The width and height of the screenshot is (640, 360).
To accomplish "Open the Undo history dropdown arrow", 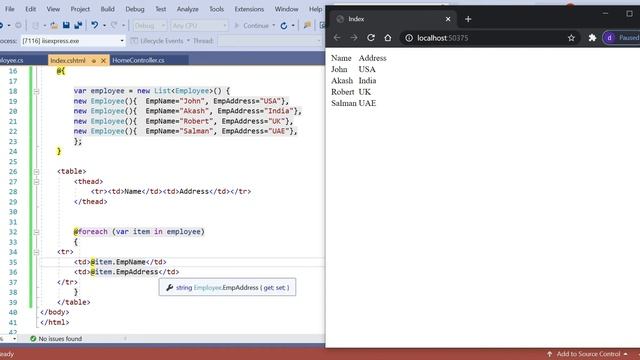I will (104, 26).
